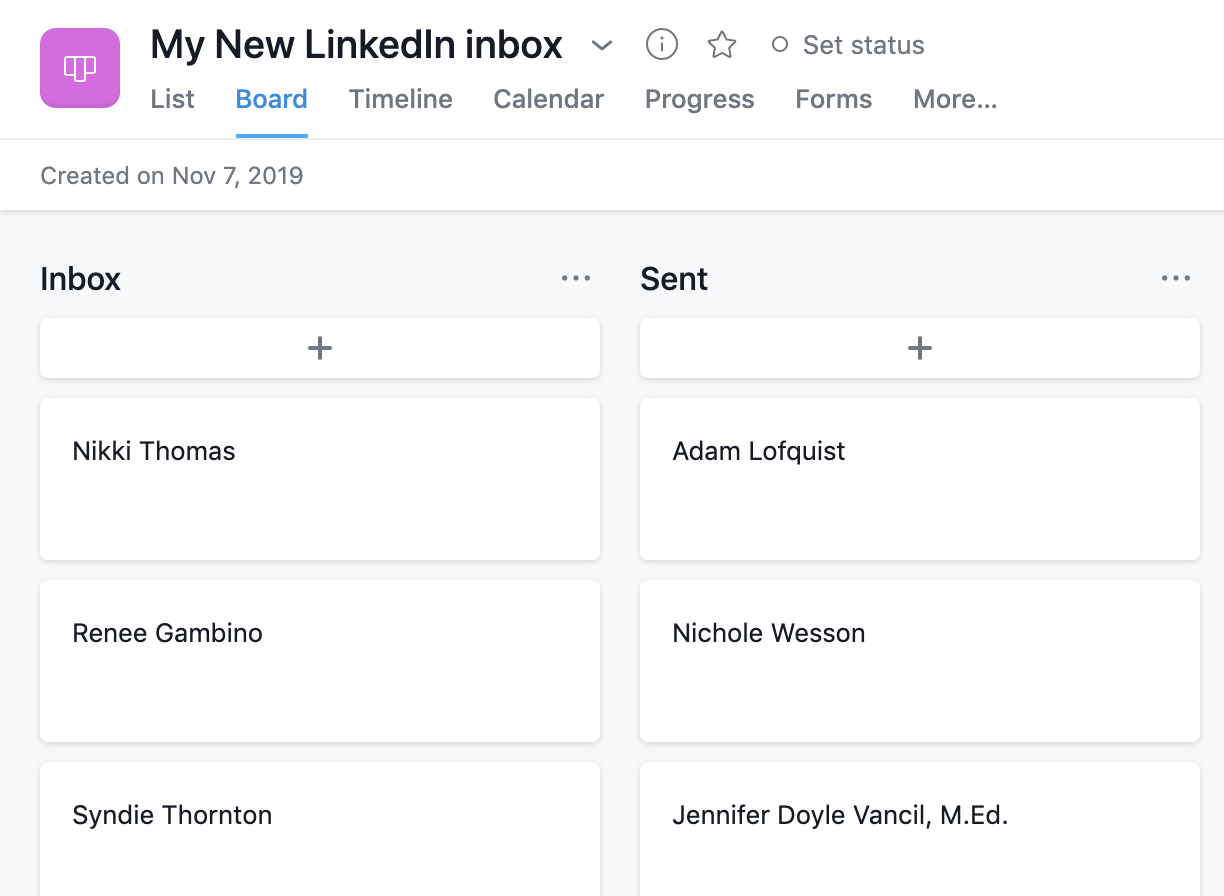The height and width of the screenshot is (896, 1224).
Task: Open project details info icon
Action: (x=662, y=44)
